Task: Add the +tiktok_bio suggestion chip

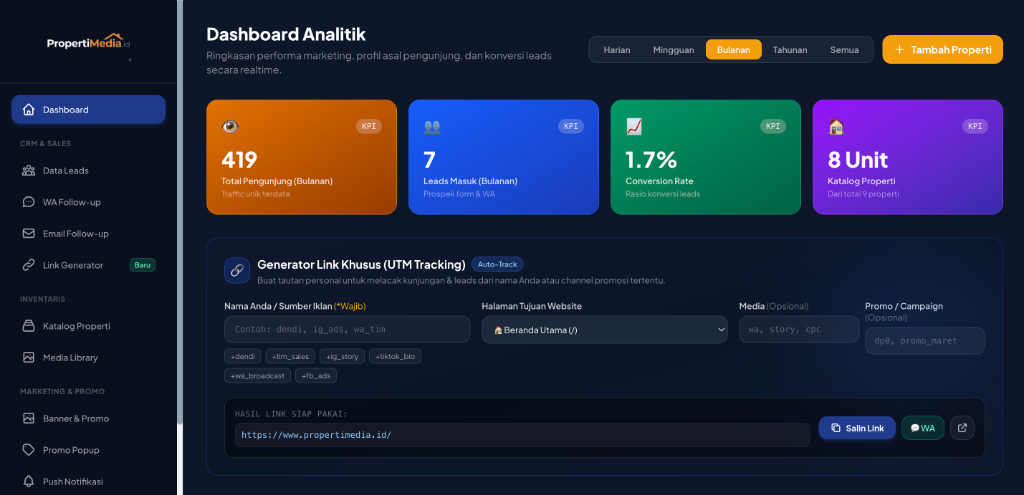Action: 395,356
